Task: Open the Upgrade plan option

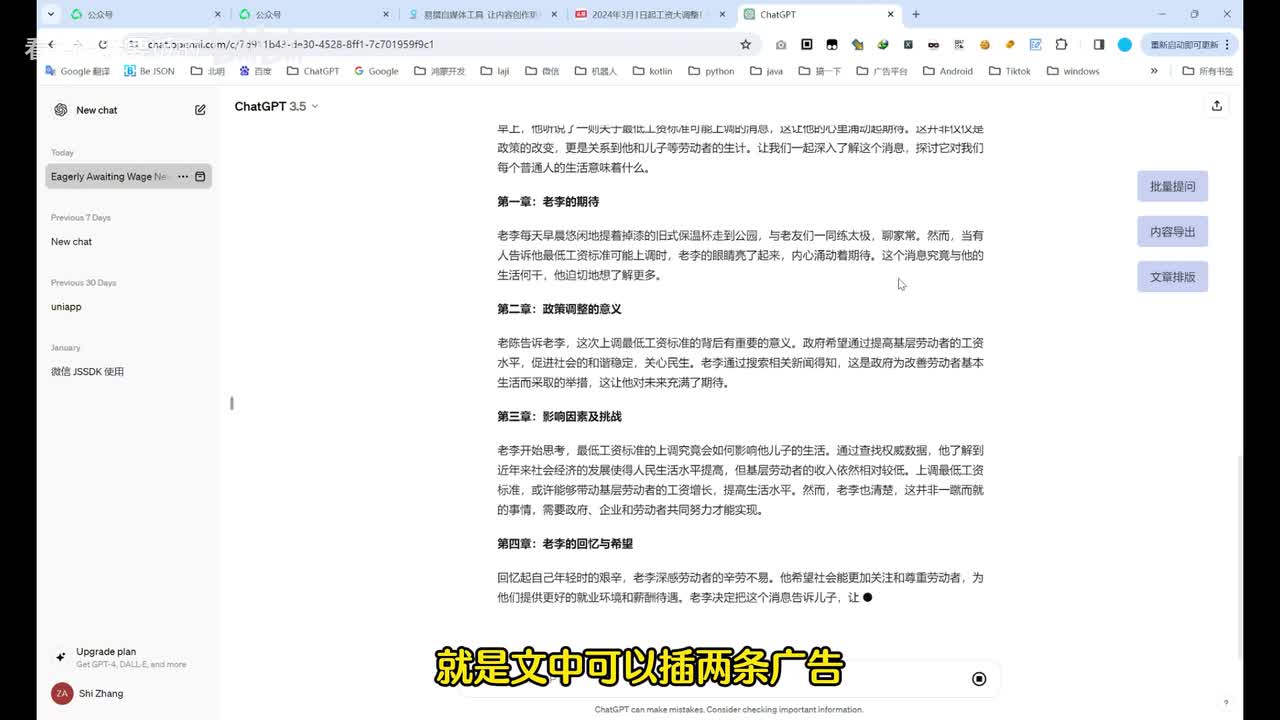Action: (x=106, y=652)
